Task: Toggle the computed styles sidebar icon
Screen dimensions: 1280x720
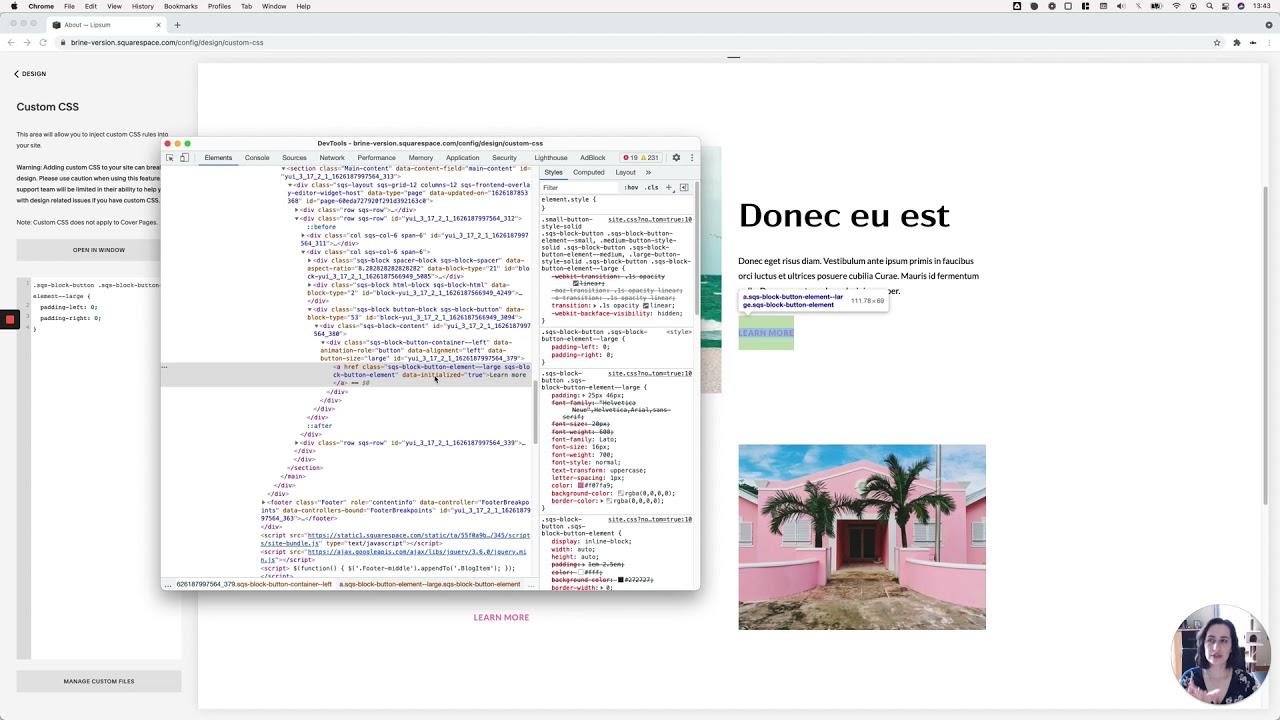Action: 684,188
